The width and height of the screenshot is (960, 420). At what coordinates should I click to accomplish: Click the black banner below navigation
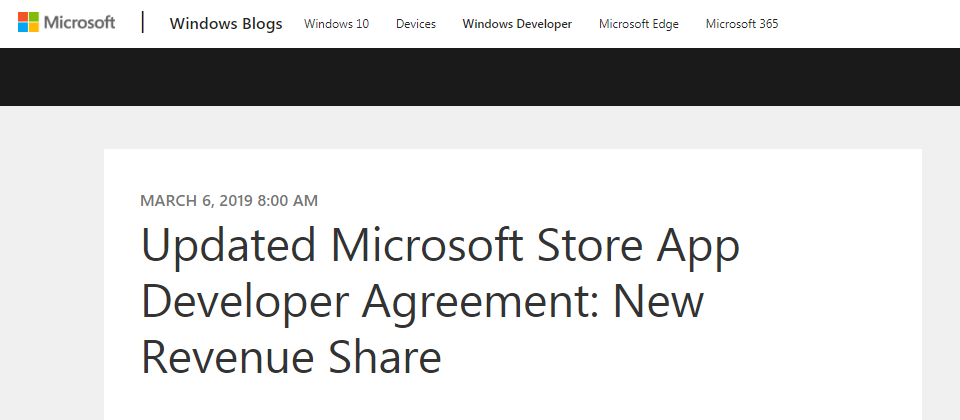coord(480,77)
